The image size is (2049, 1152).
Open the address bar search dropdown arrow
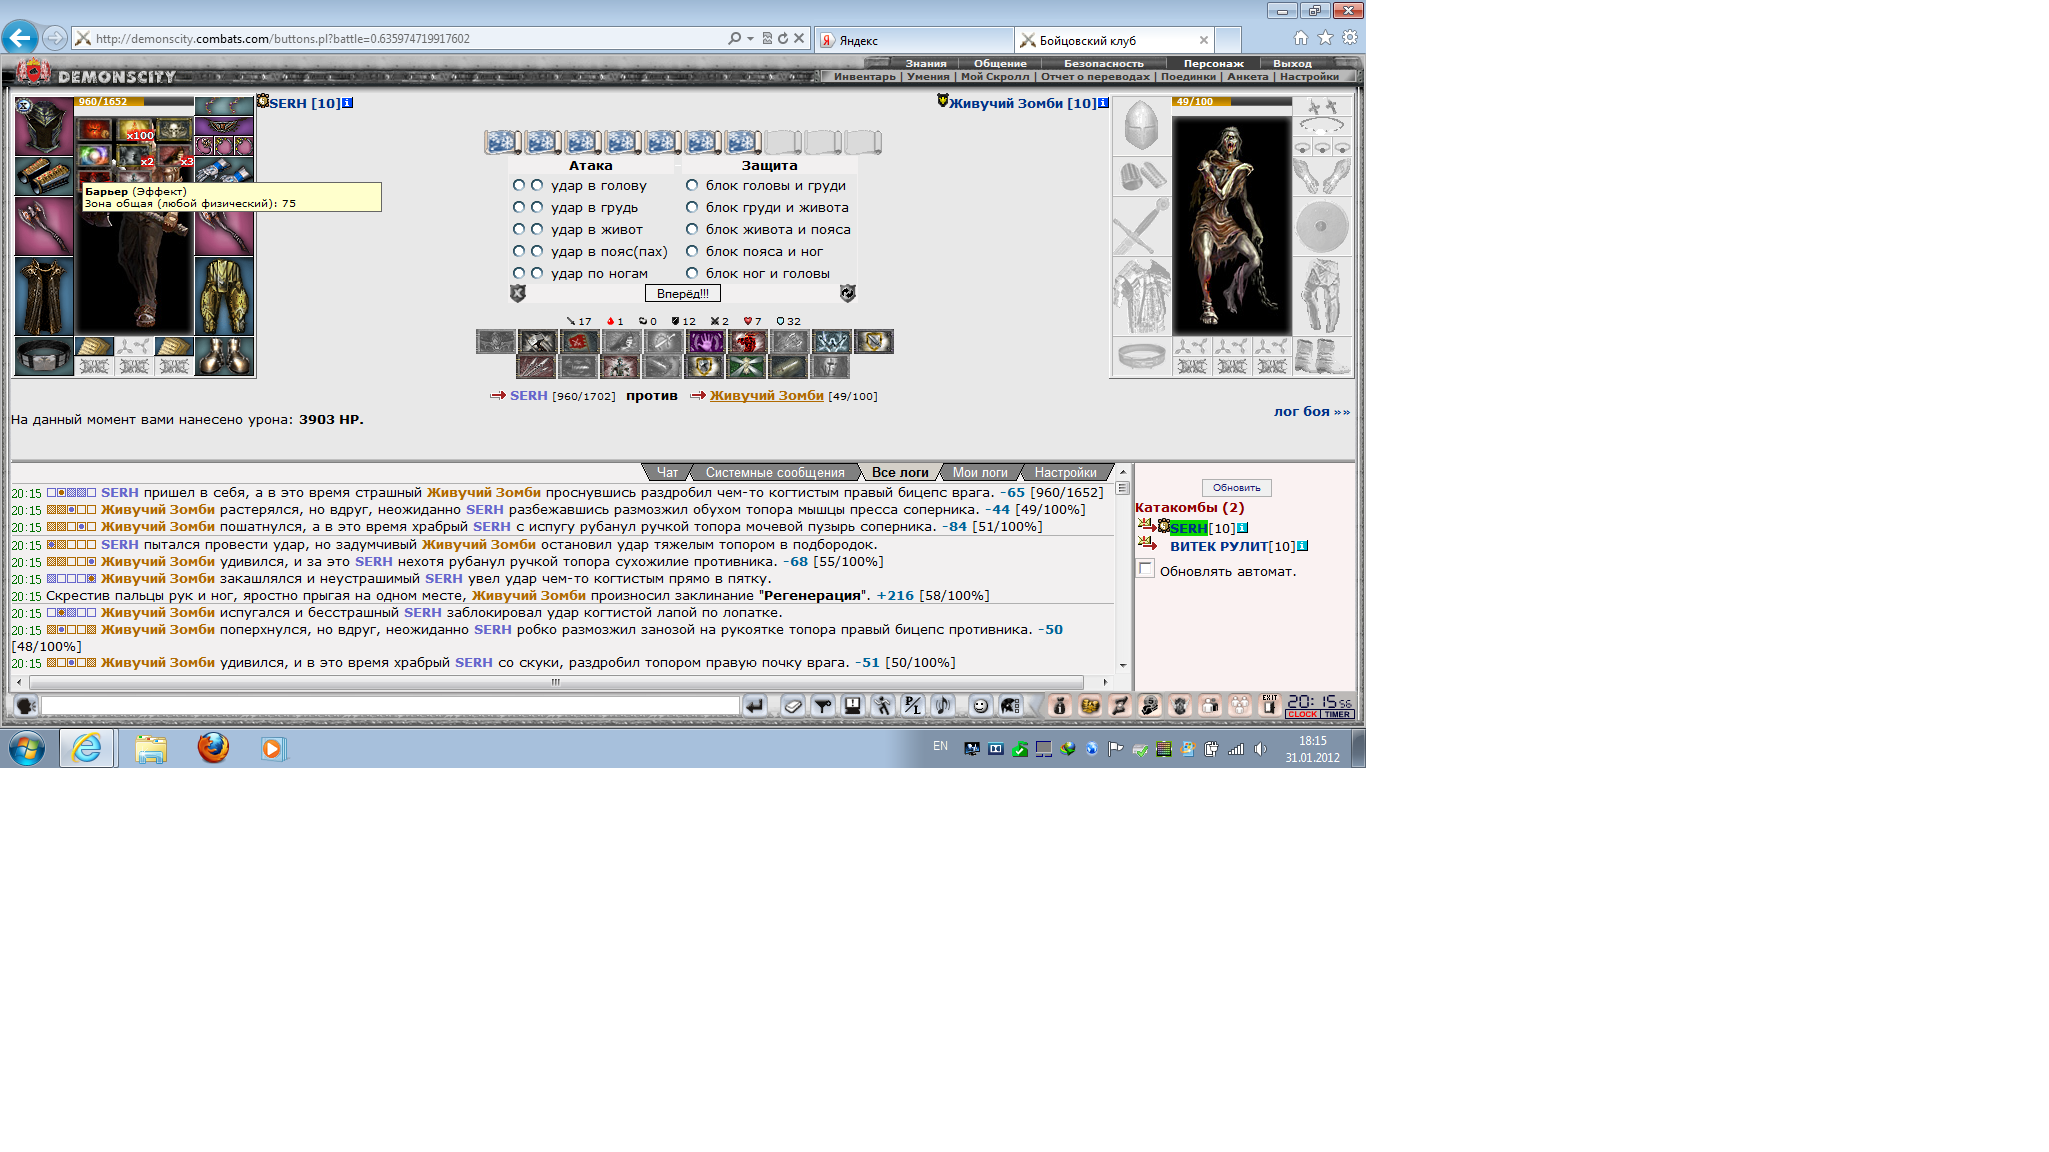pos(750,39)
